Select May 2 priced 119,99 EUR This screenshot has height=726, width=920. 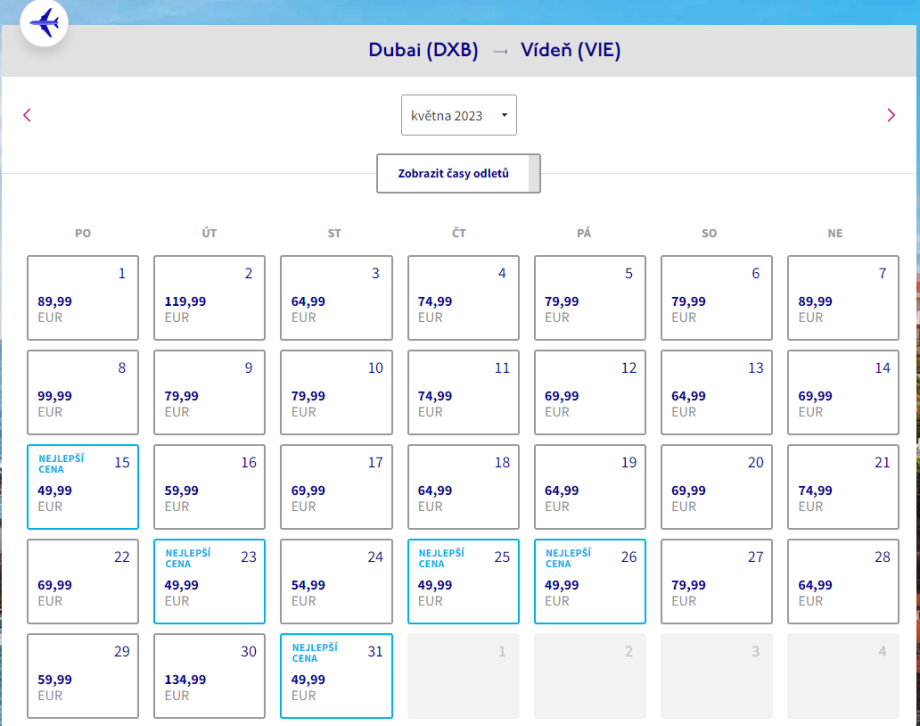pos(209,298)
